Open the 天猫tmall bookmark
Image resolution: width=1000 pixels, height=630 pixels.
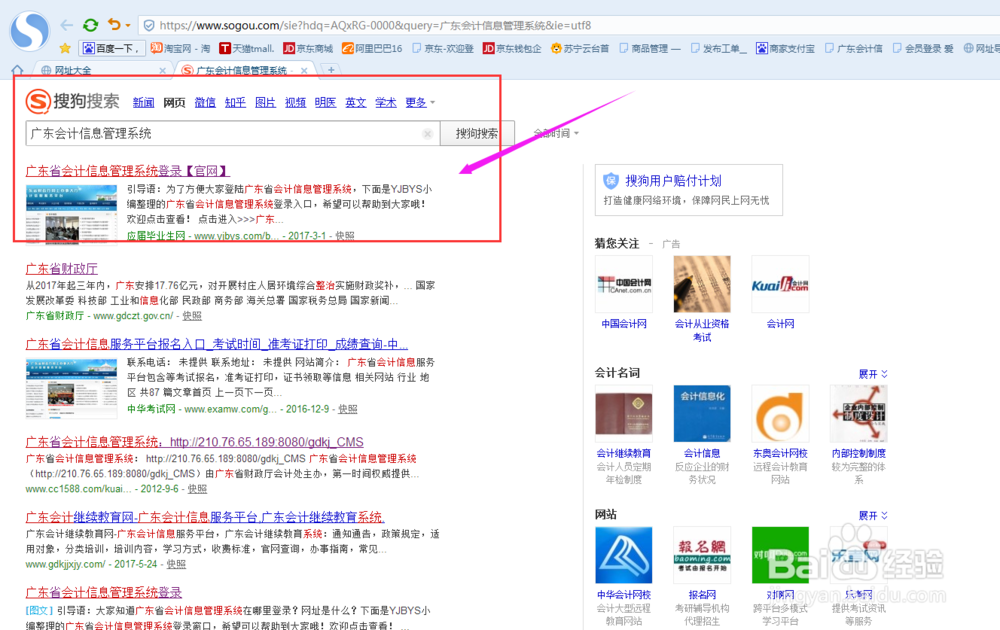coord(247,48)
